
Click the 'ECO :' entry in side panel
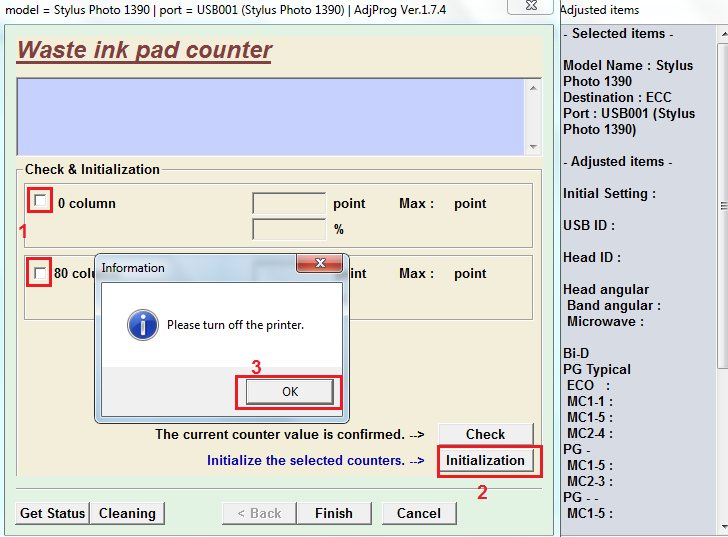click(588, 385)
